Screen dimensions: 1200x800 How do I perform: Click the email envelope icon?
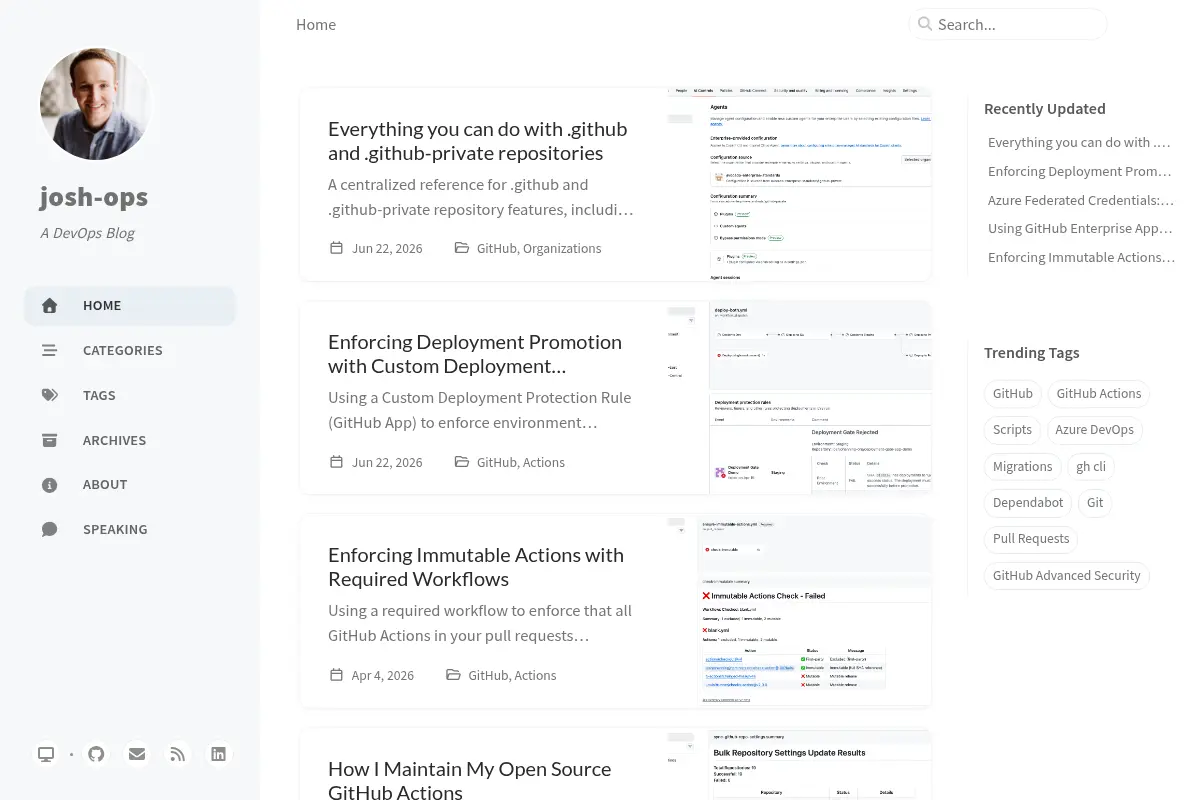137,754
